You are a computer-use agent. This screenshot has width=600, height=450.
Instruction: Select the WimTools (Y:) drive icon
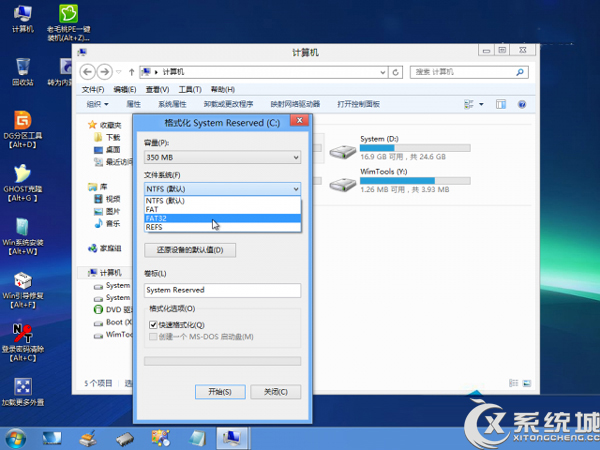coord(343,184)
